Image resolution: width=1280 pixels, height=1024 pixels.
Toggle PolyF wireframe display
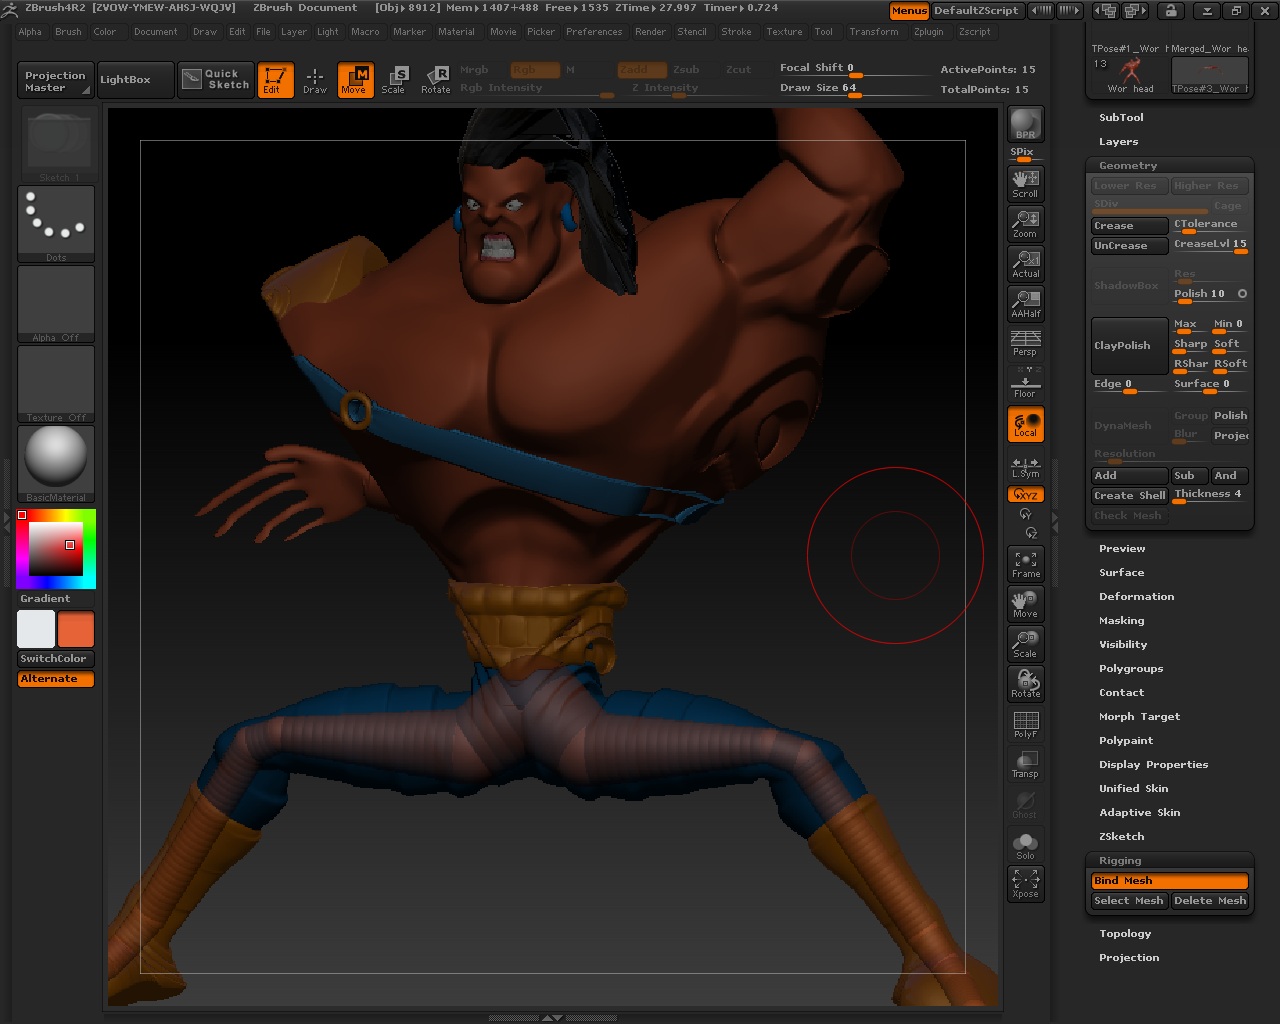pyautogui.click(x=1025, y=724)
